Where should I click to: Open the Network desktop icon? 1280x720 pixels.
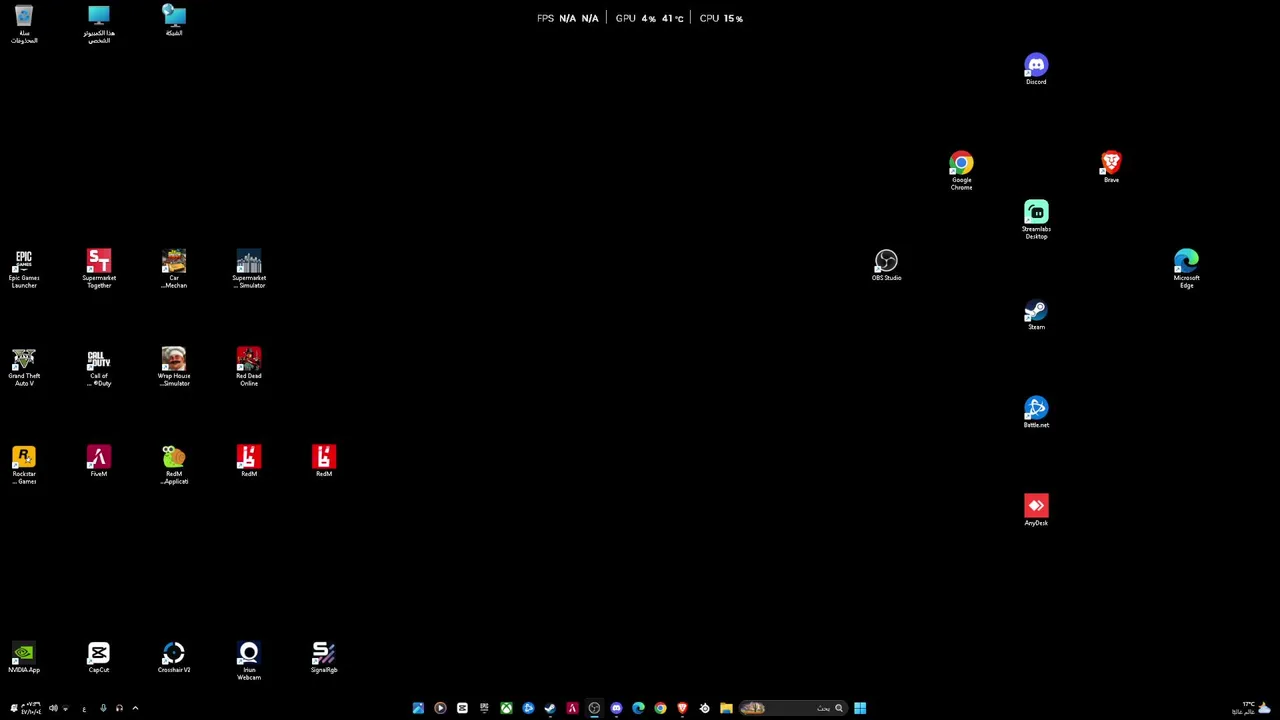(174, 21)
